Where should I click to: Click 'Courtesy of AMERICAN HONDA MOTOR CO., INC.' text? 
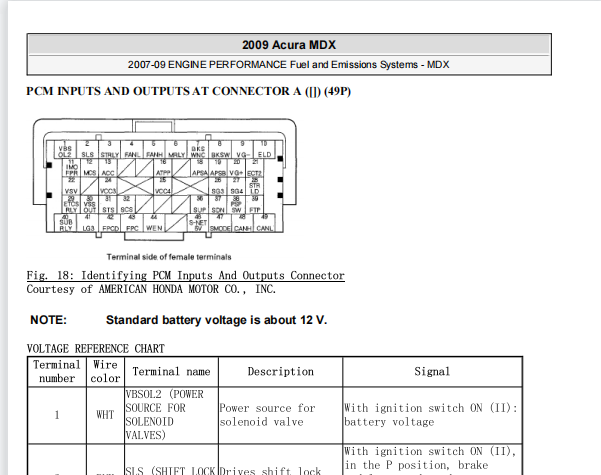[x=151, y=289]
